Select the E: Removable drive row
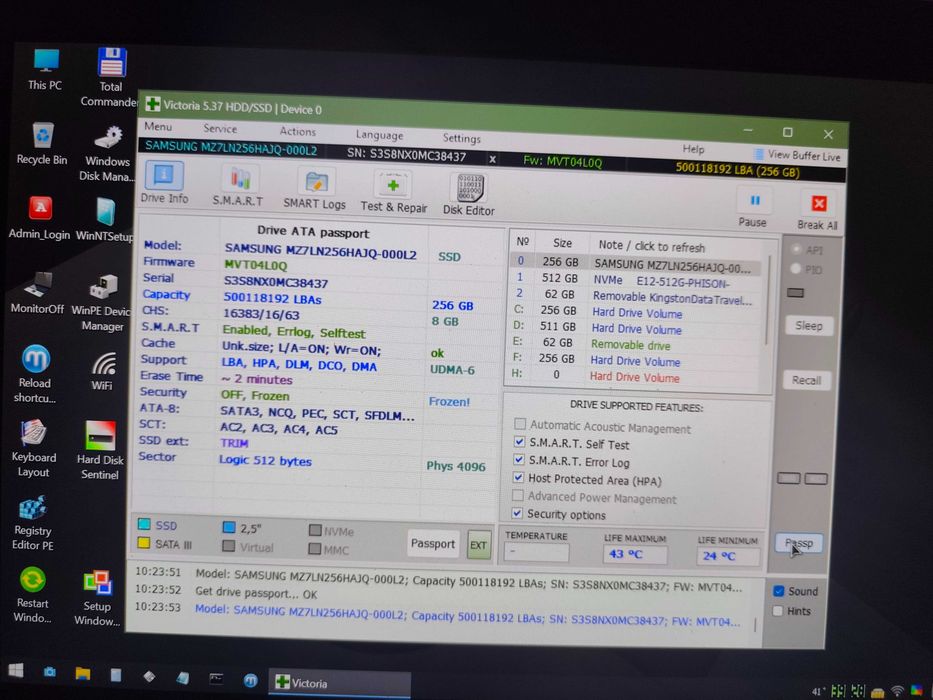The width and height of the screenshot is (933, 700). coord(635,343)
